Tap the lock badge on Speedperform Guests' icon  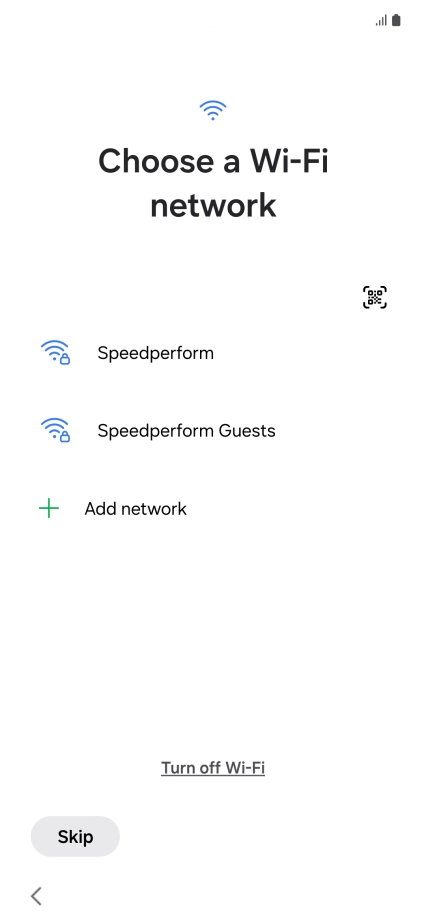[65, 436]
